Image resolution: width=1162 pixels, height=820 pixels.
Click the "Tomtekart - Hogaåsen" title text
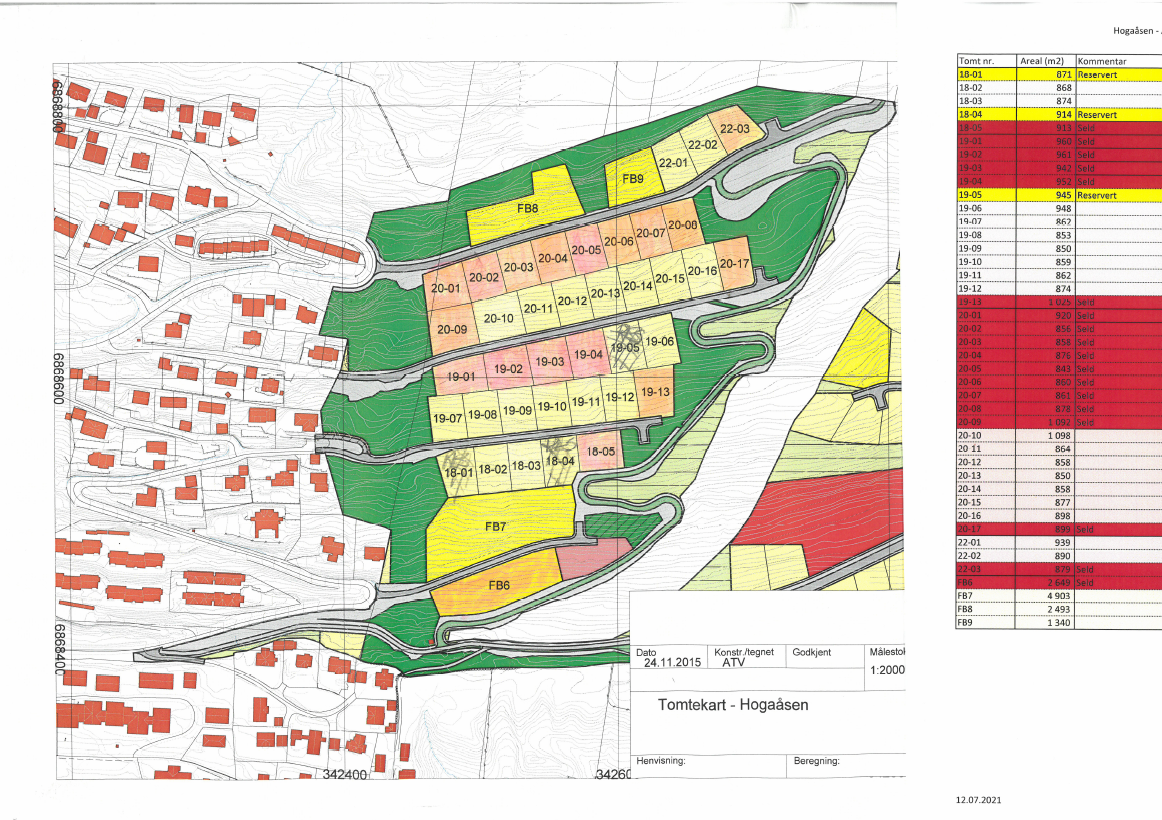[x=732, y=704]
